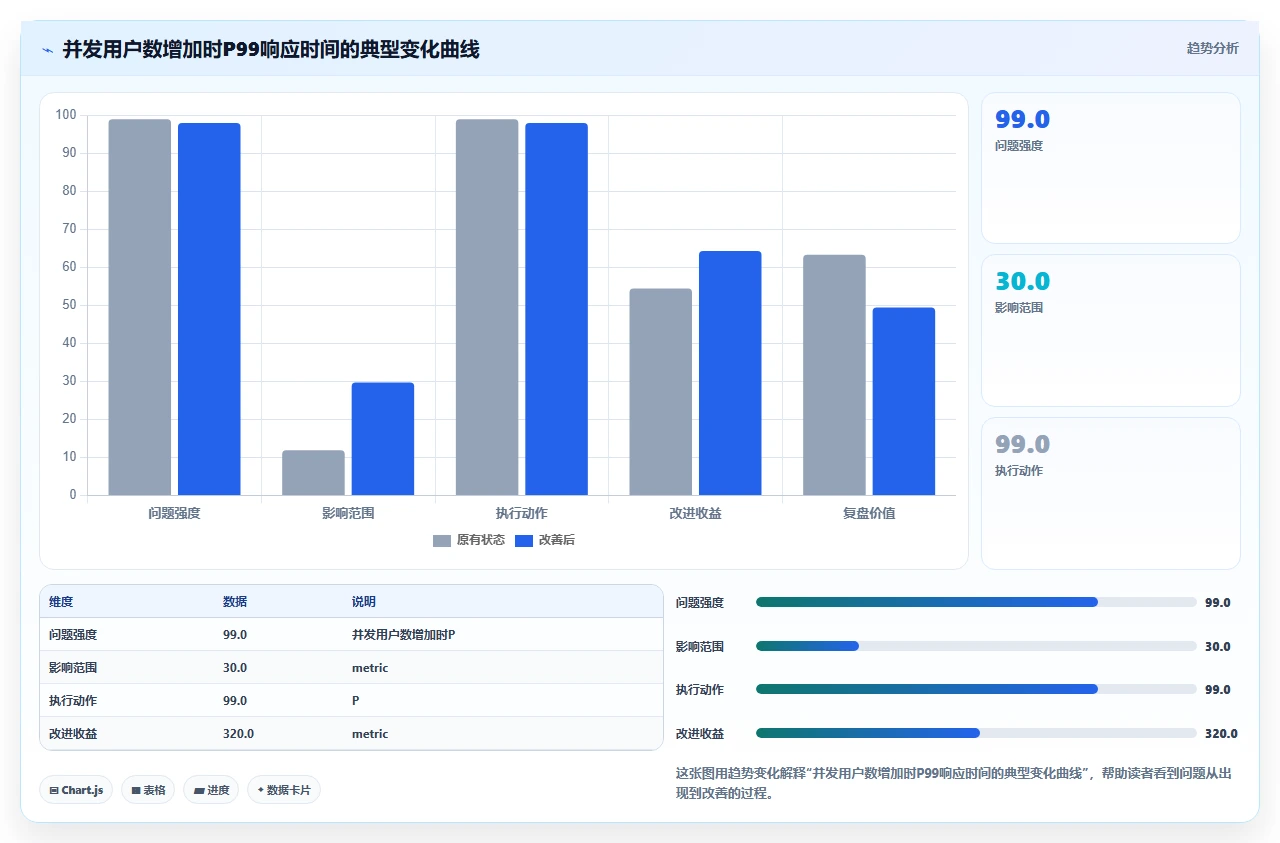
Task: Select the 表格 tag chip
Action: coord(148,790)
